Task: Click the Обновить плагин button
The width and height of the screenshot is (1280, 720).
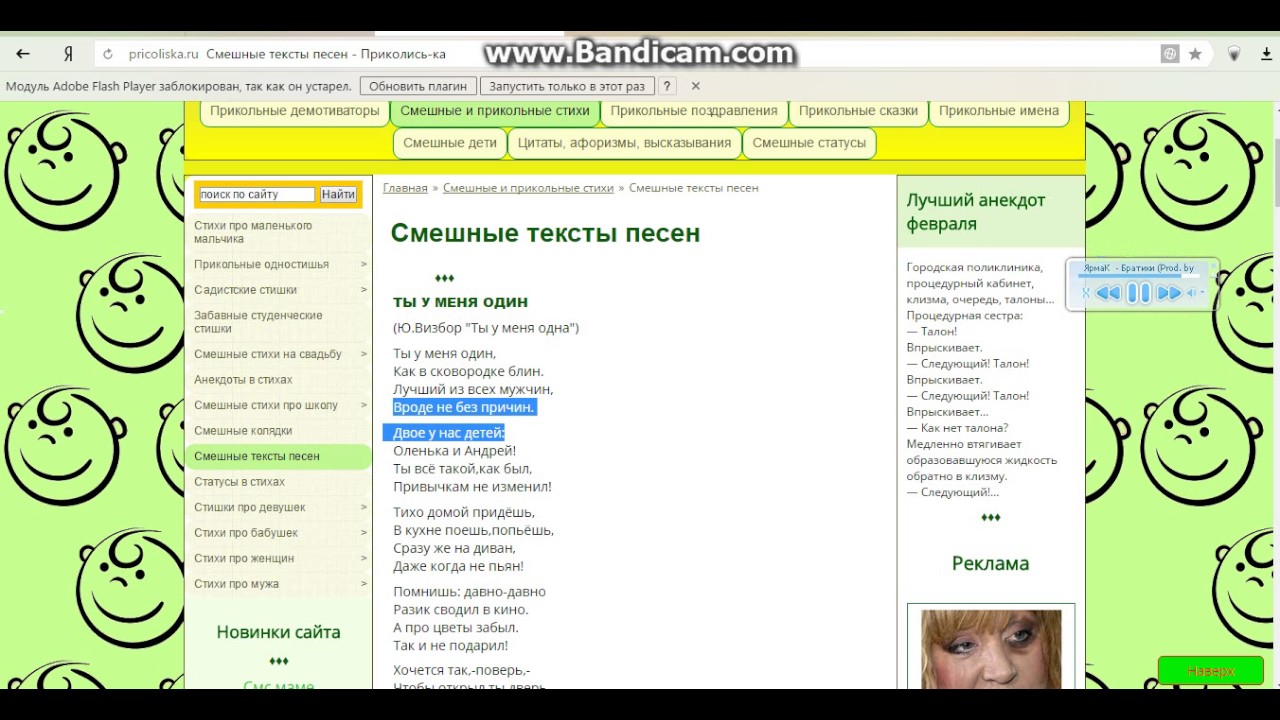Action: pos(418,86)
